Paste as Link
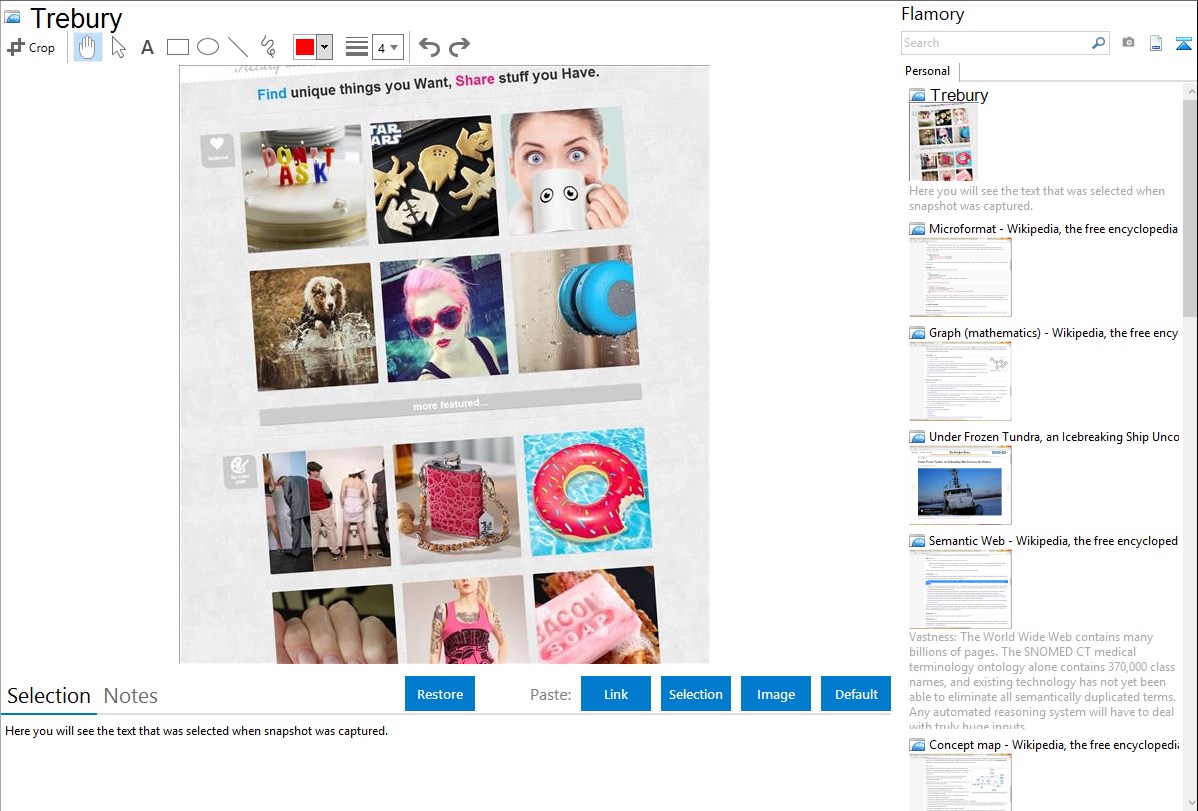This screenshot has height=811, width=1198. pos(616,694)
